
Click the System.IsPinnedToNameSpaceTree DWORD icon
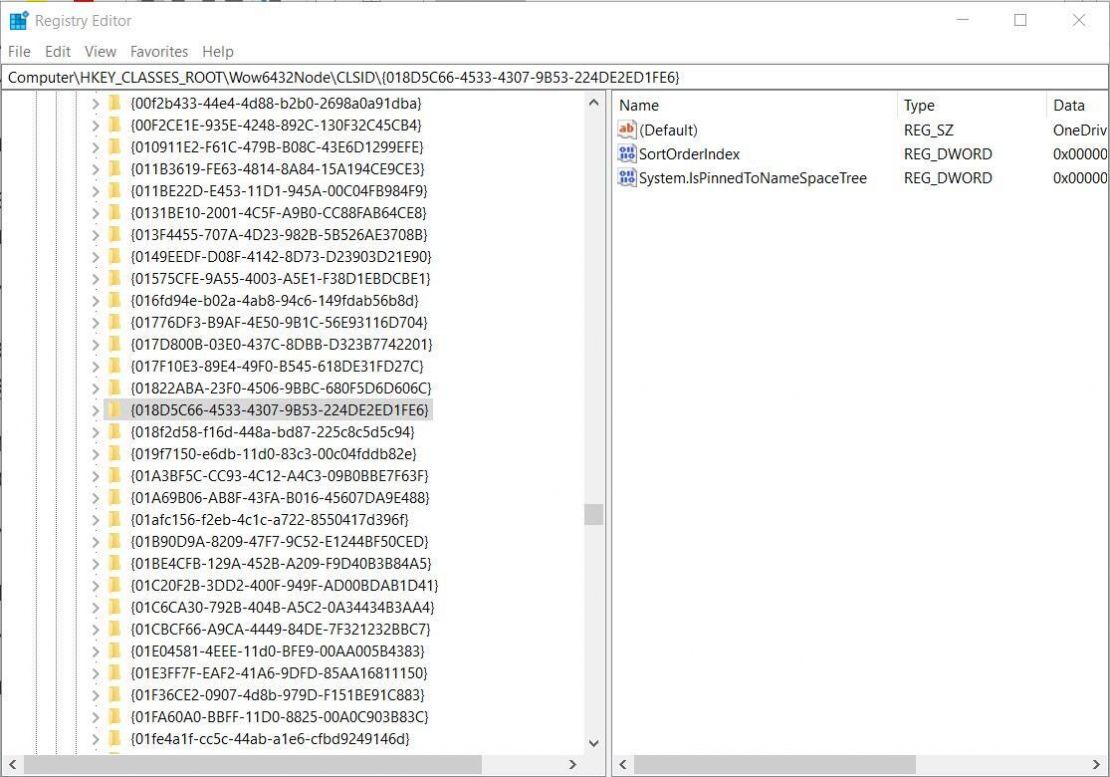click(x=625, y=177)
